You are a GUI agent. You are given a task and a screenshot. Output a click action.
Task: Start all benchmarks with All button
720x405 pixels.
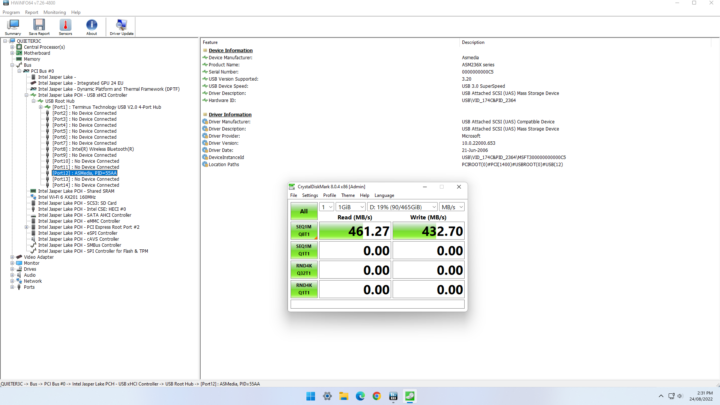[304, 211]
